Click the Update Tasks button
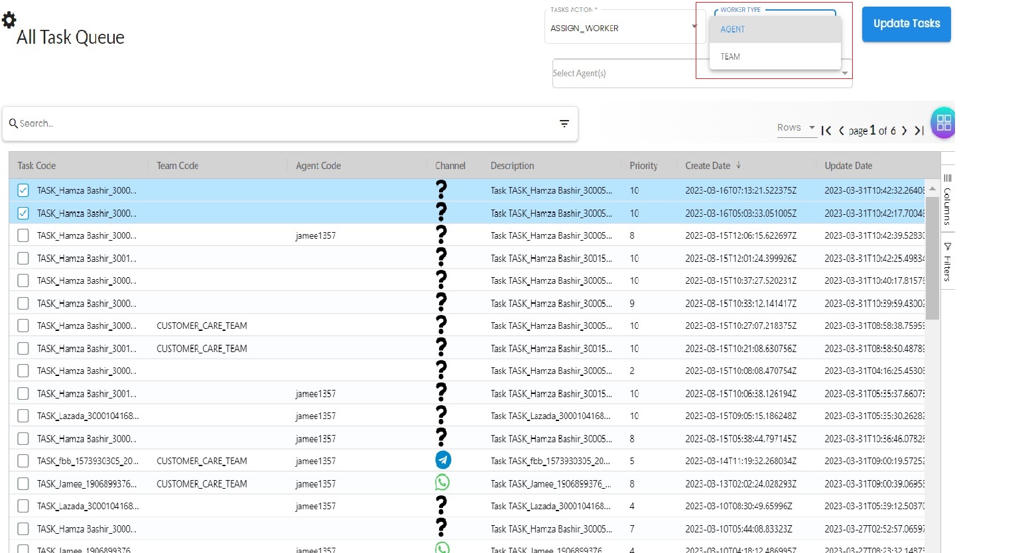This screenshot has width=1024, height=553. click(906, 24)
